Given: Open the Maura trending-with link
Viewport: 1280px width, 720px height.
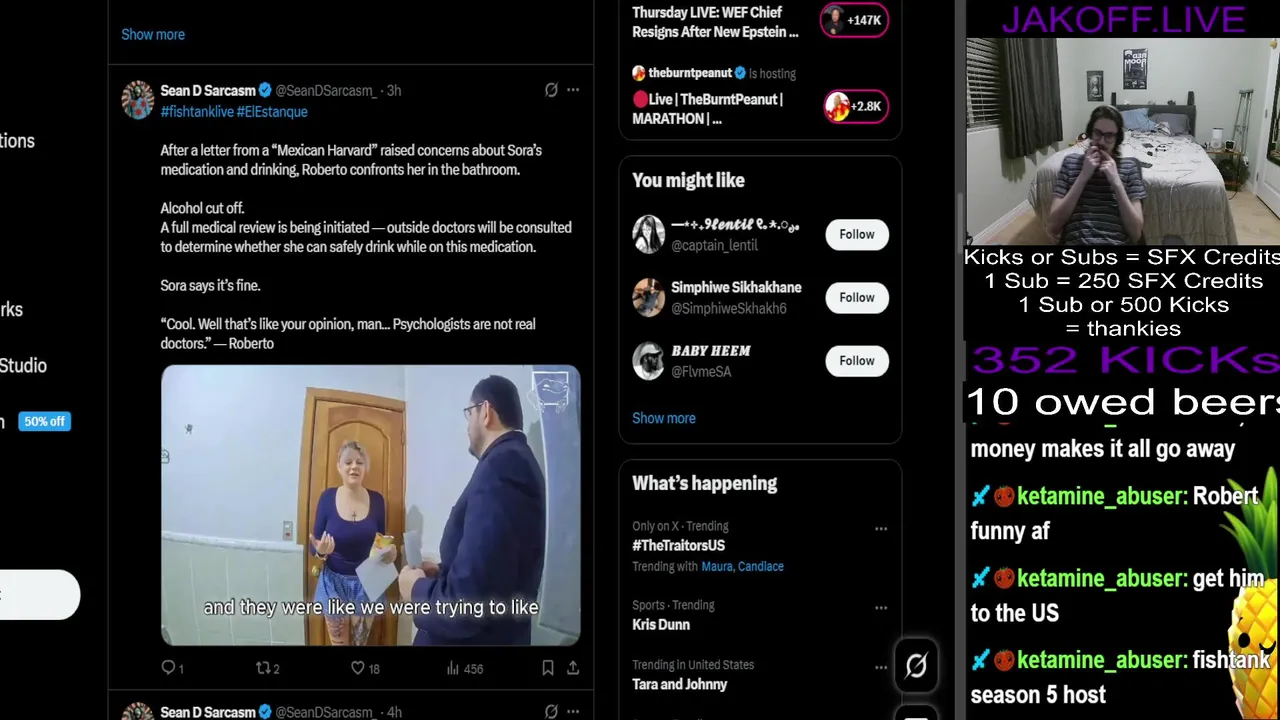Looking at the screenshot, I should tap(717, 566).
